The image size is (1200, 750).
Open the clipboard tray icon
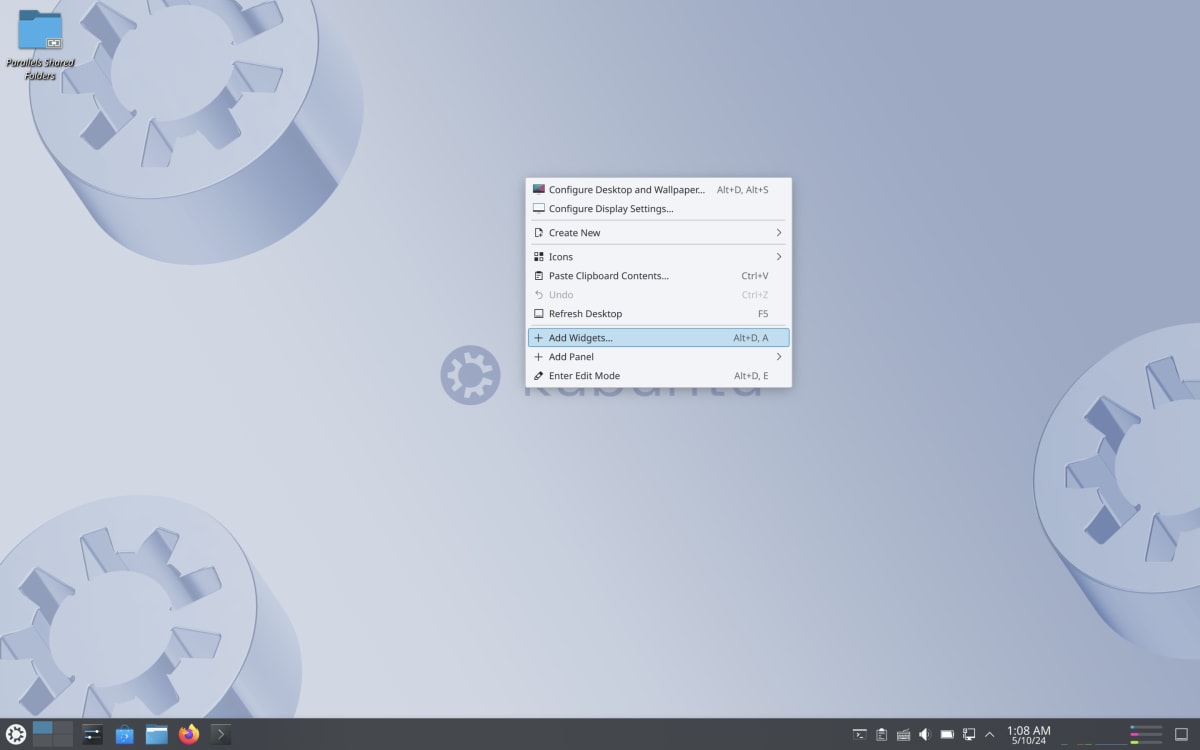point(881,735)
